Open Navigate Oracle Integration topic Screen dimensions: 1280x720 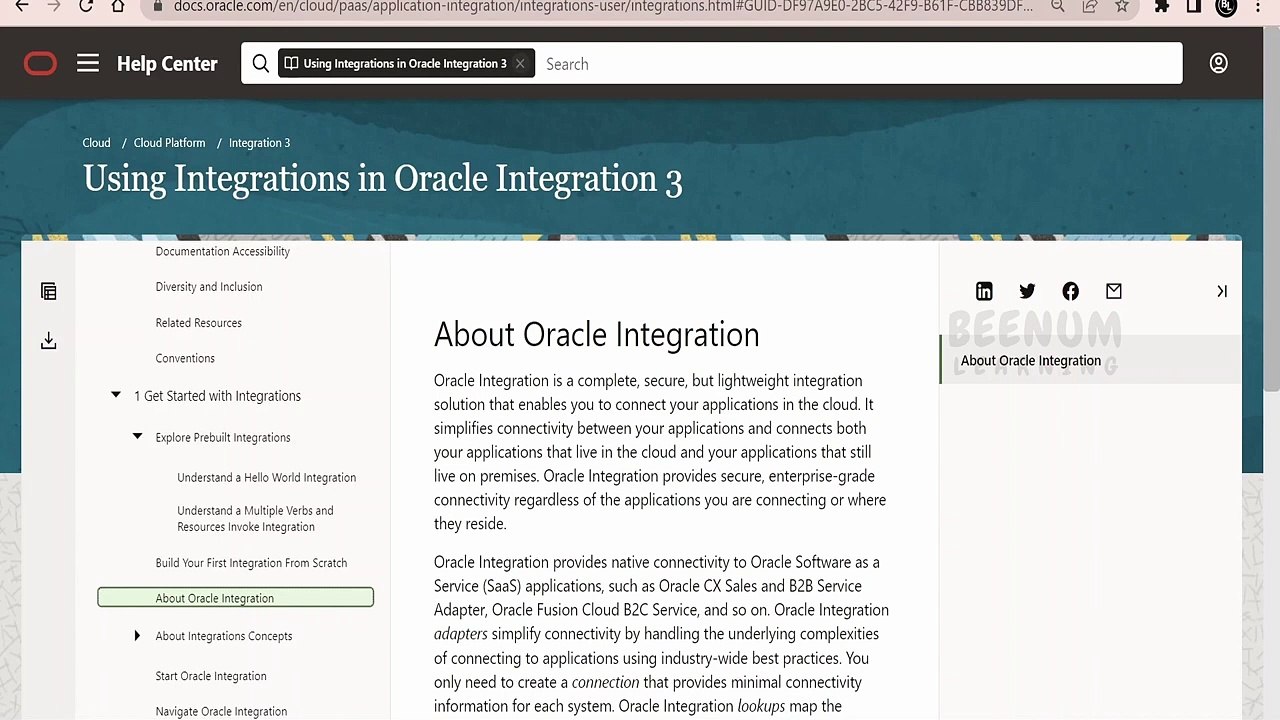[221, 712]
